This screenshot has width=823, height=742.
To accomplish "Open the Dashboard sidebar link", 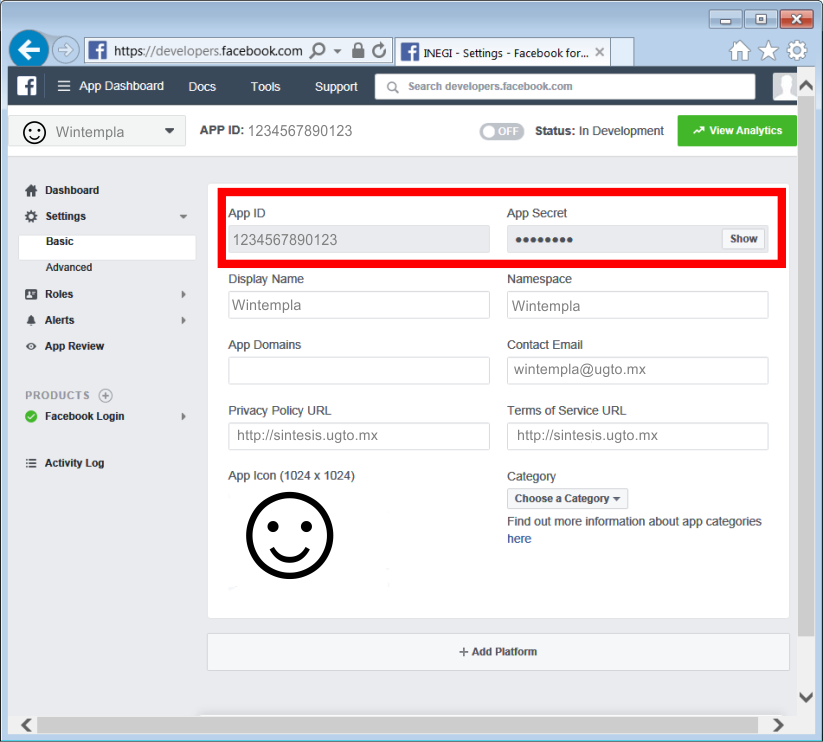I will pyautogui.click(x=72, y=190).
